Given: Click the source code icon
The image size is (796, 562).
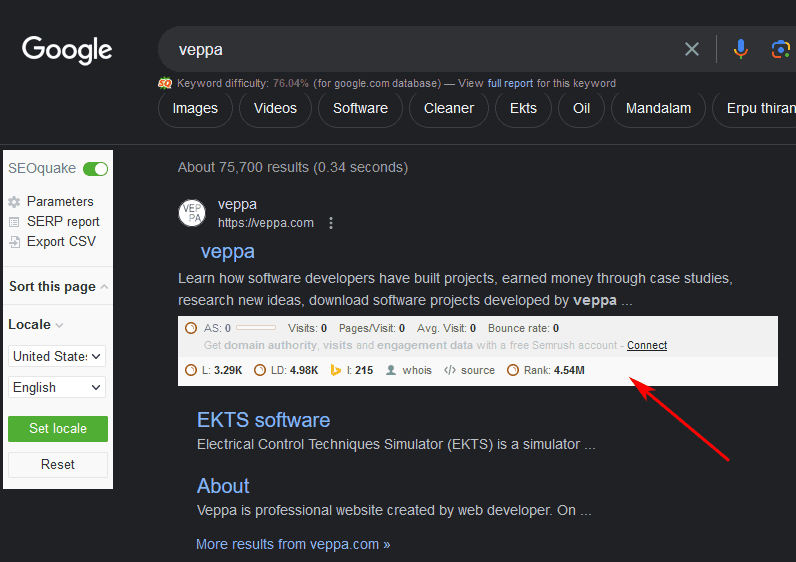Looking at the screenshot, I should coord(450,370).
